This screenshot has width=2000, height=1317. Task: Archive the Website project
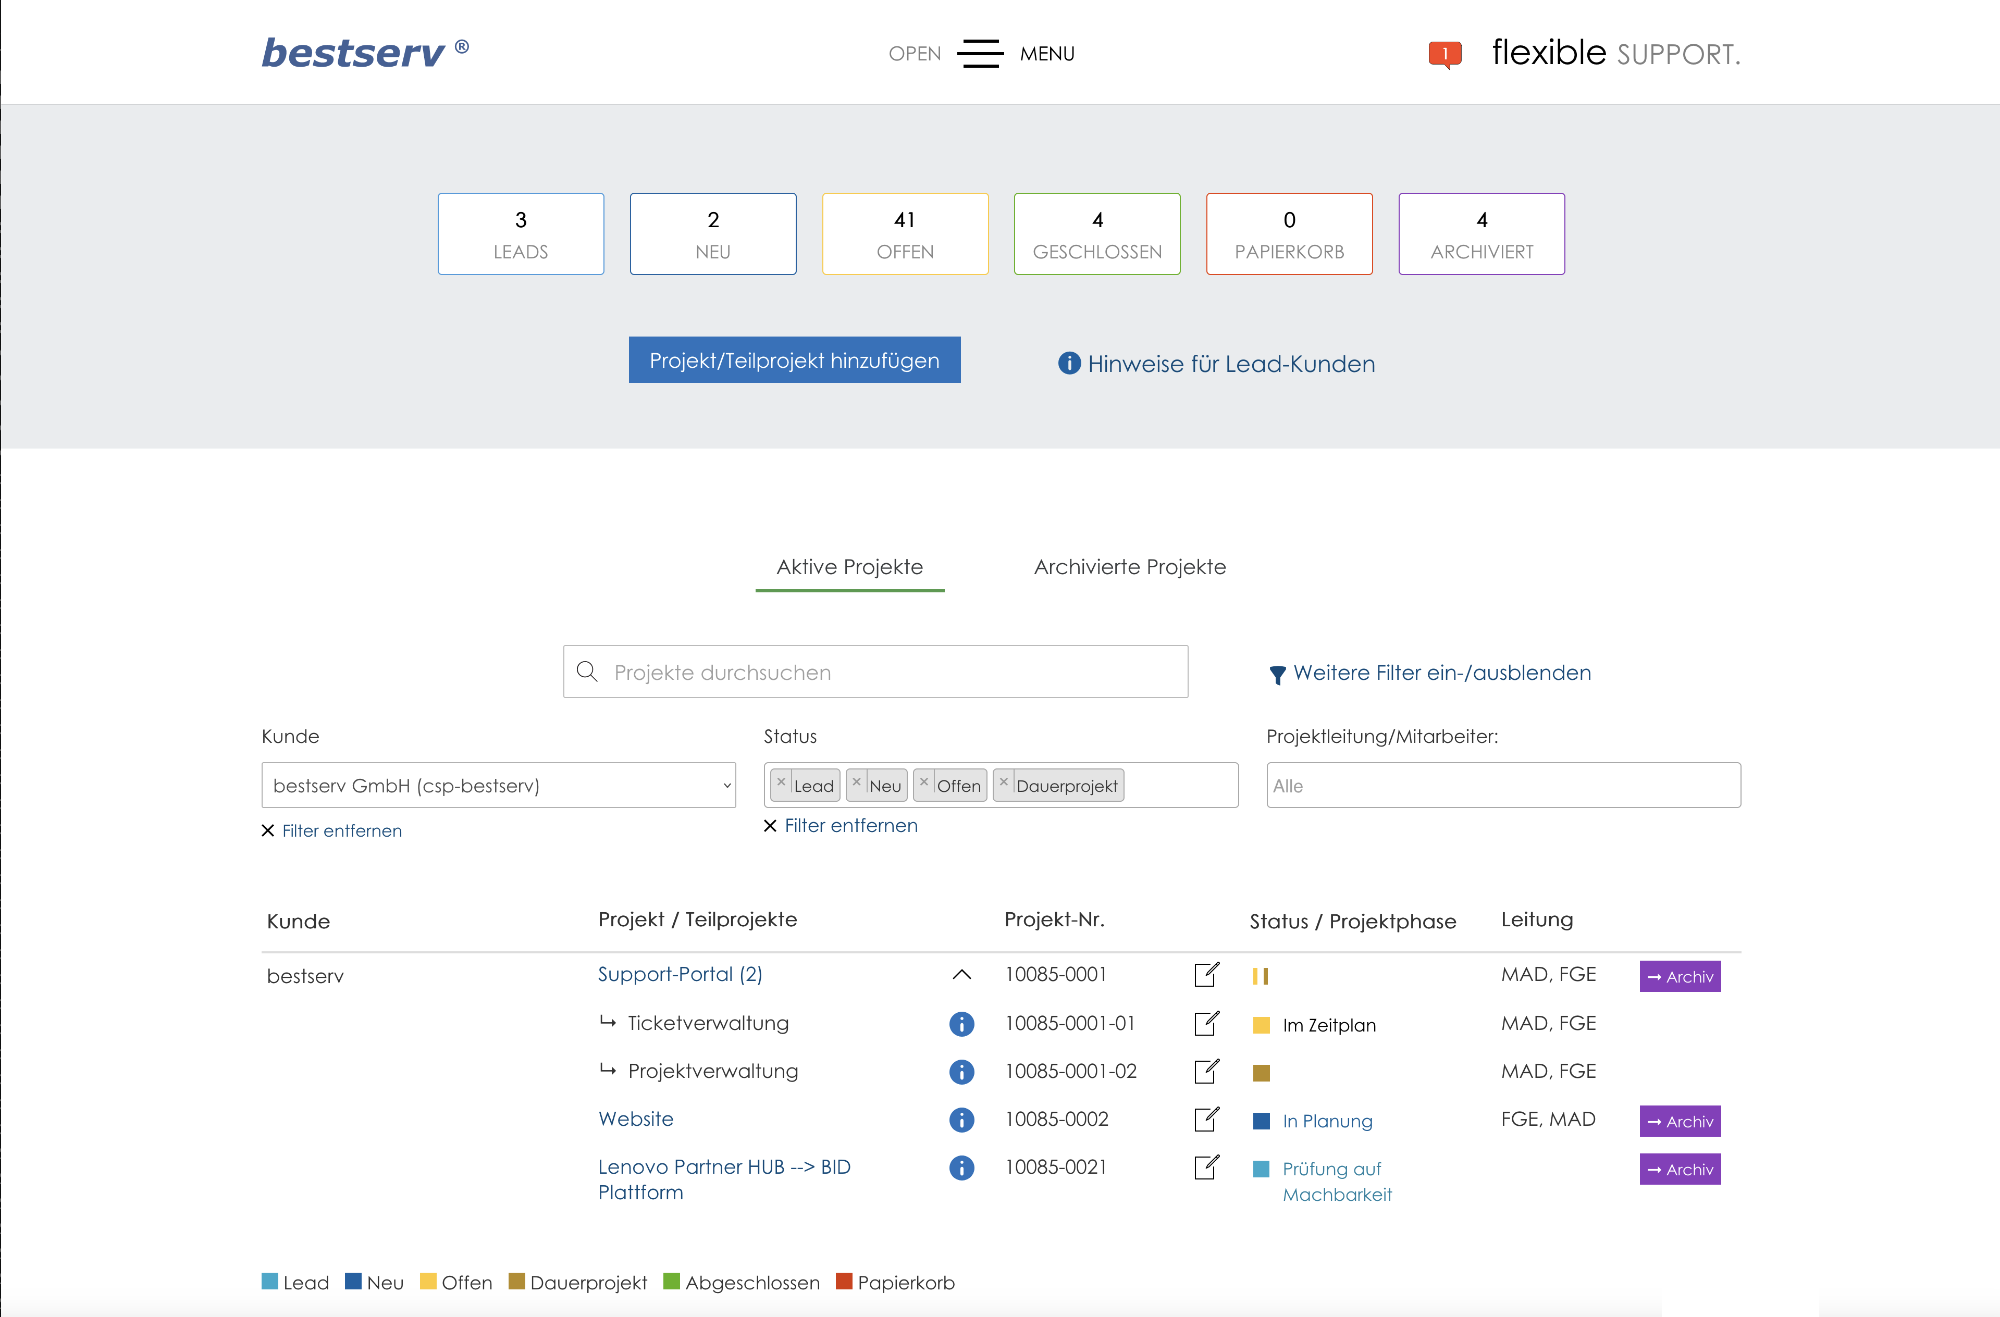click(x=1680, y=1122)
